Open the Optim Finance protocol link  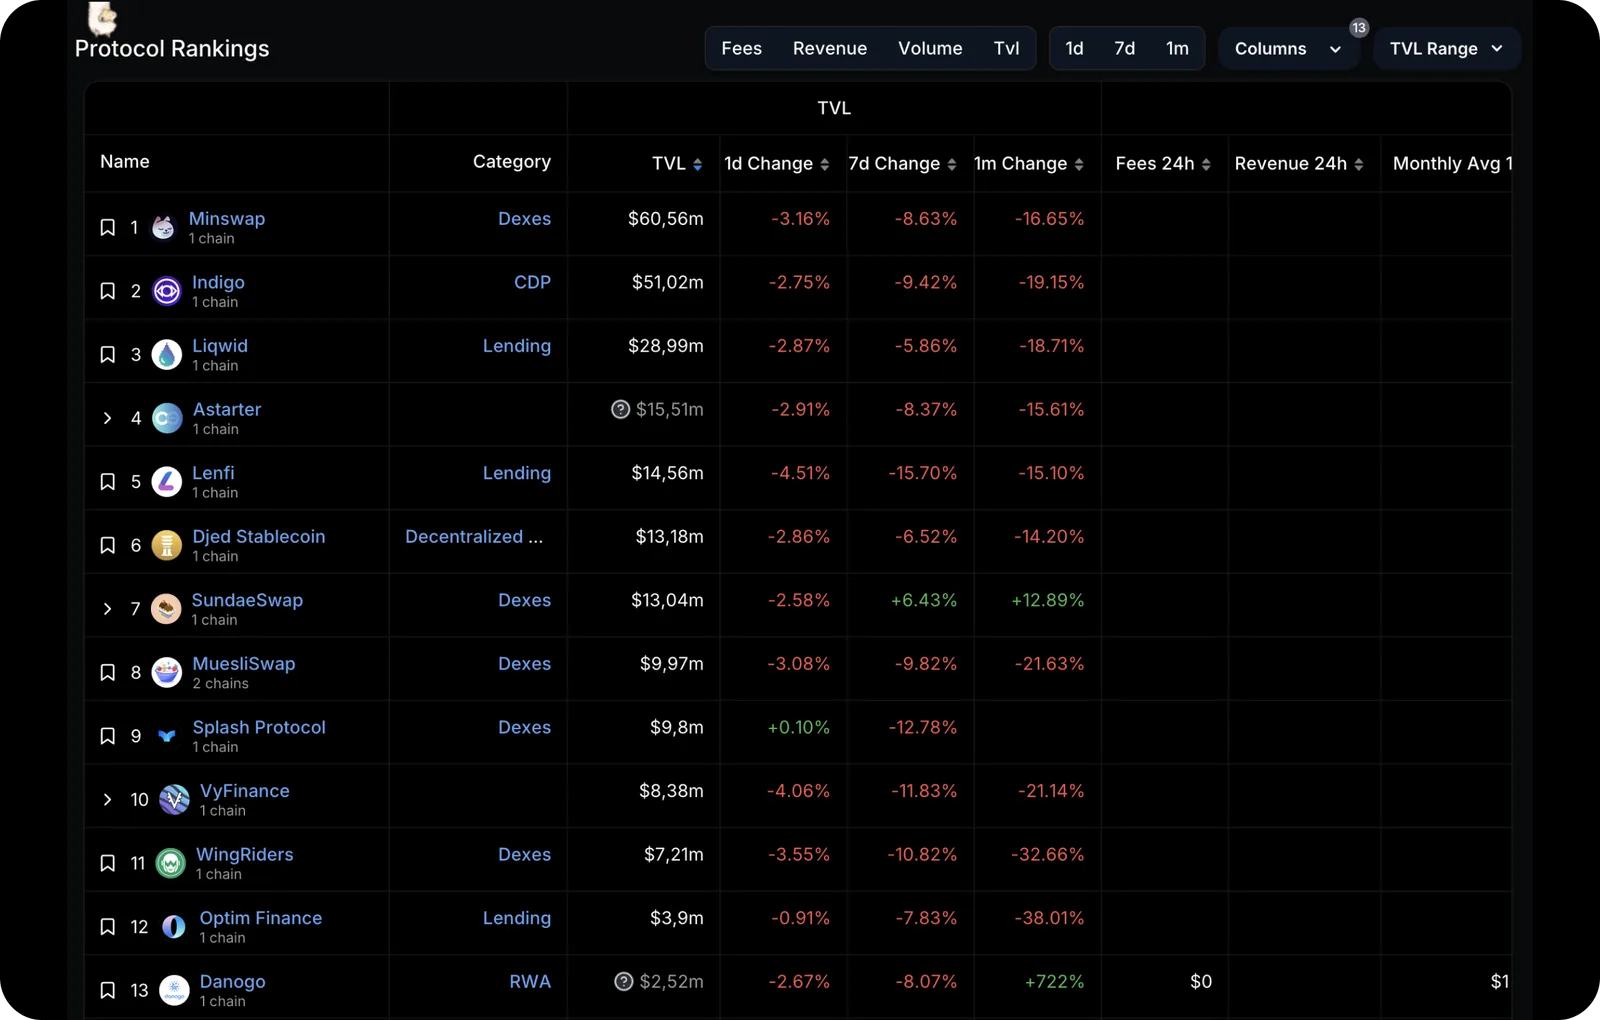tap(261, 918)
